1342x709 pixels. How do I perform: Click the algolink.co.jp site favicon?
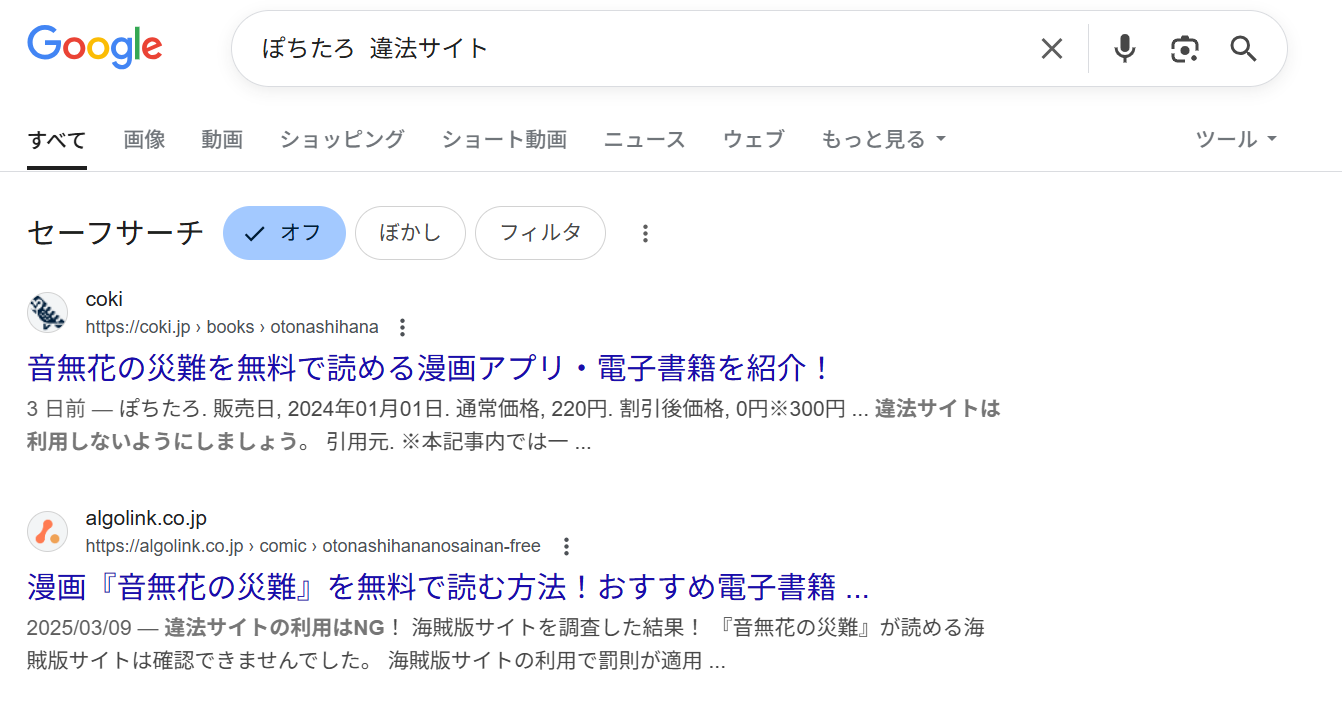point(47,531)
